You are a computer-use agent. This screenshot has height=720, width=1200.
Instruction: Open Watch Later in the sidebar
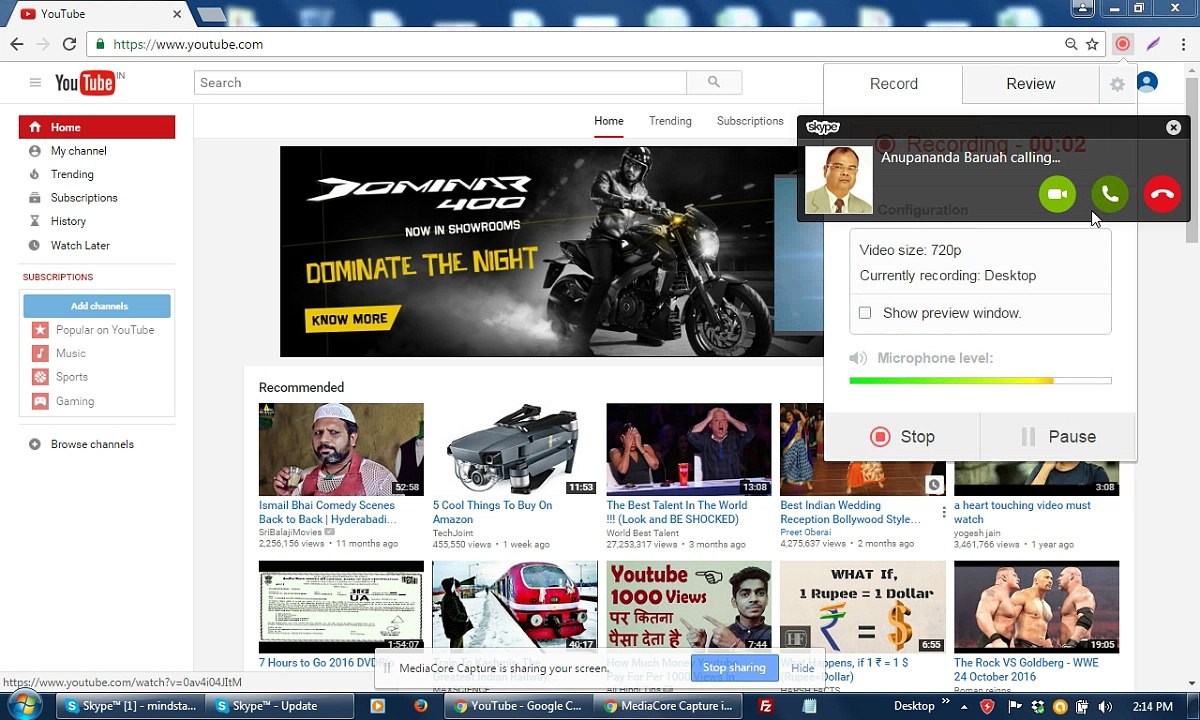80,245
